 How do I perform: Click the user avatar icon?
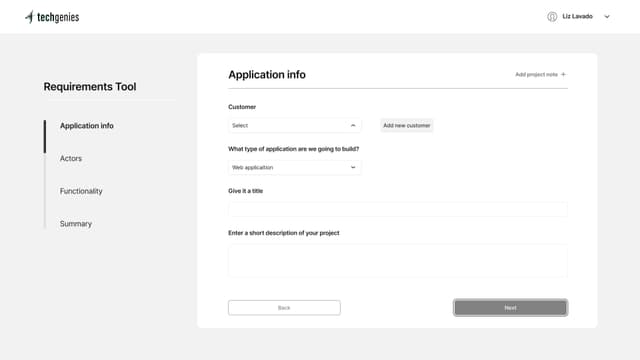[x=552, y=17]
